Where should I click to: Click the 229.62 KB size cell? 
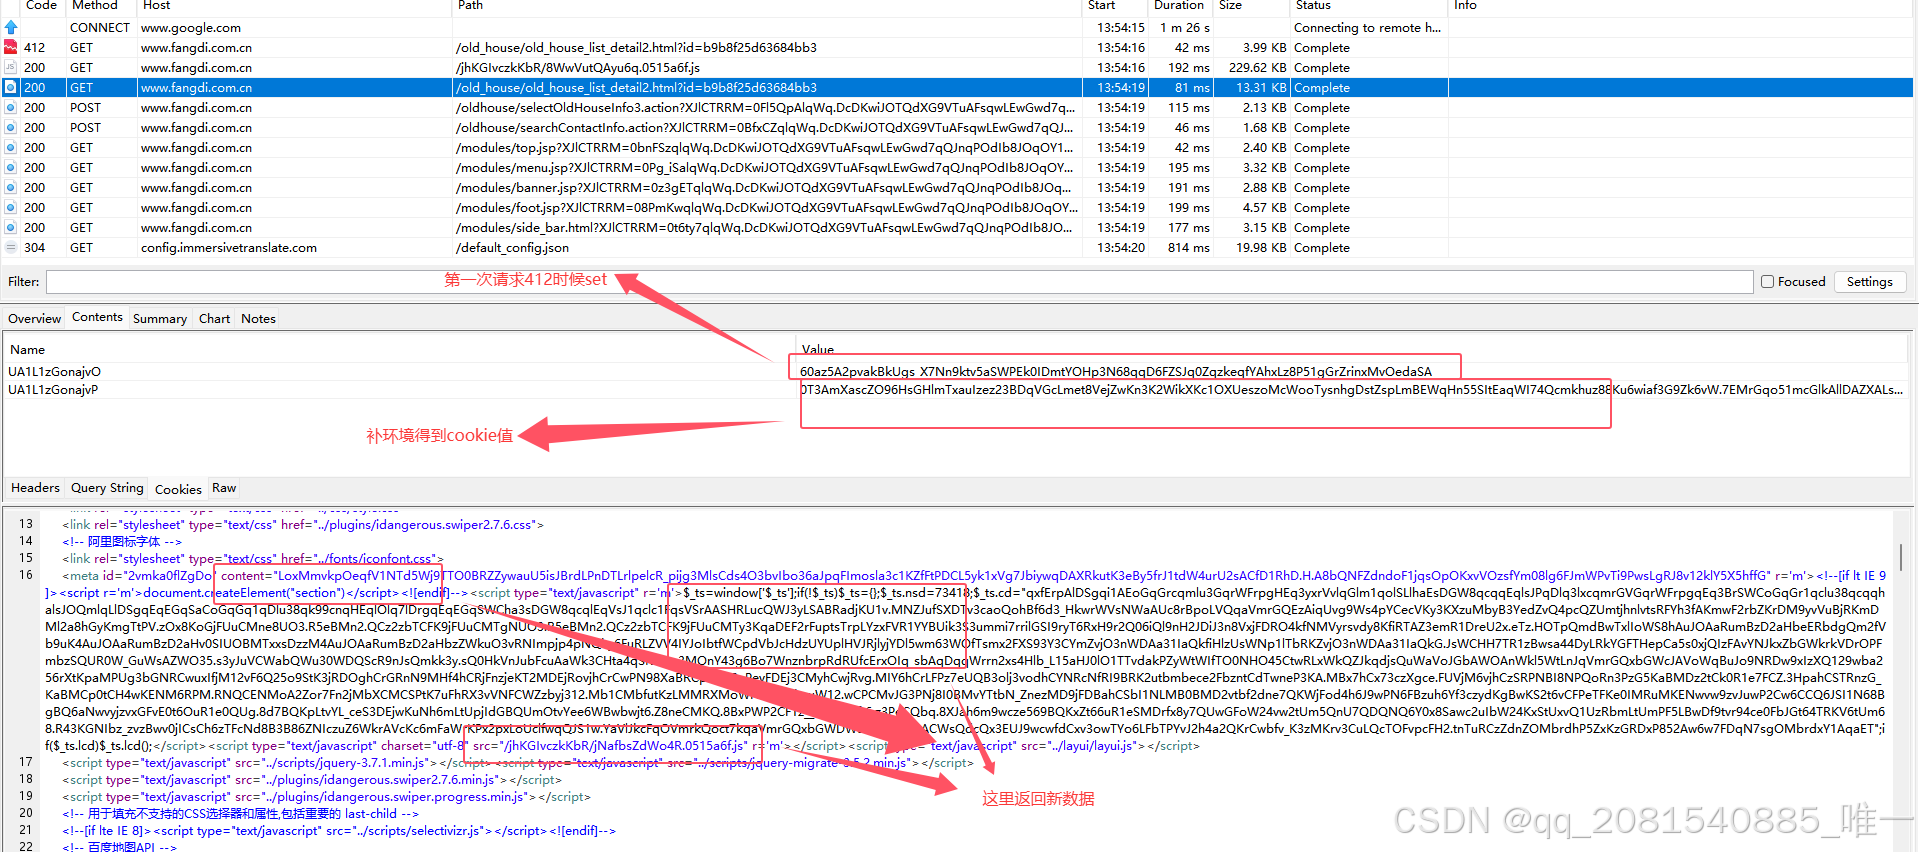pyautogui.click(x=1257, y=67)
